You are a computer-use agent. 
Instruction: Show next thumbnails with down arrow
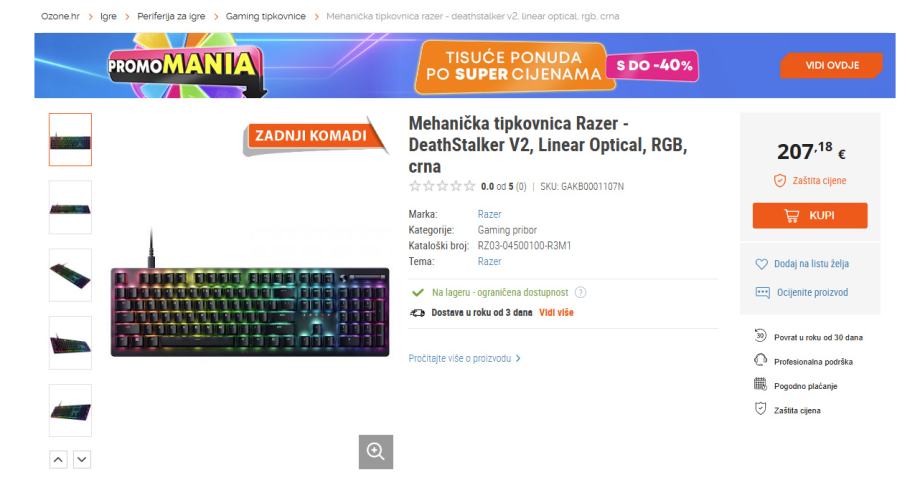[82, 460]
